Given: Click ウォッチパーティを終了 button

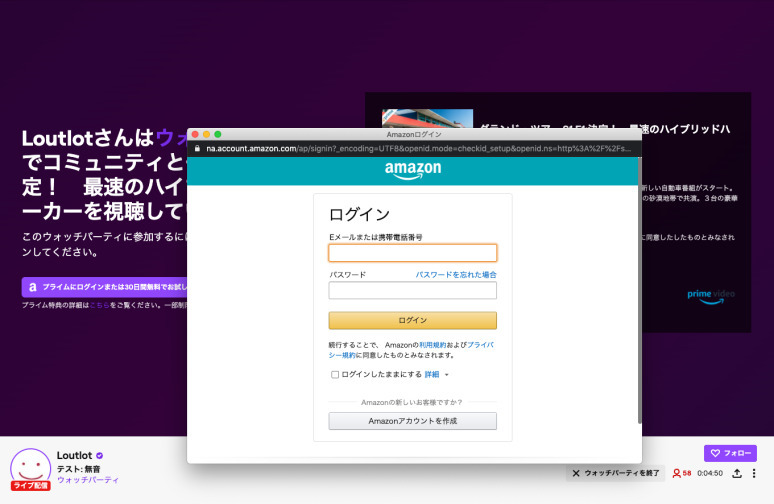Looking at the screenshot, I should (616, 473).
